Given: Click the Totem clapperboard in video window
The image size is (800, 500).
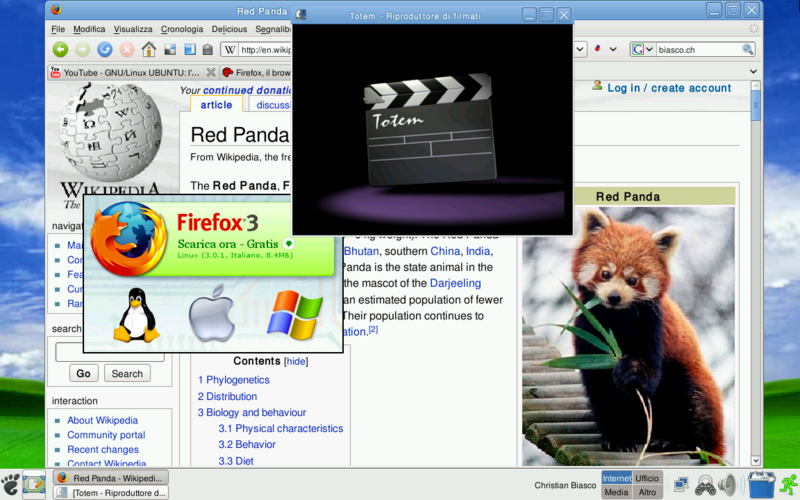Looking at the screenshot, I should (430, 129).
